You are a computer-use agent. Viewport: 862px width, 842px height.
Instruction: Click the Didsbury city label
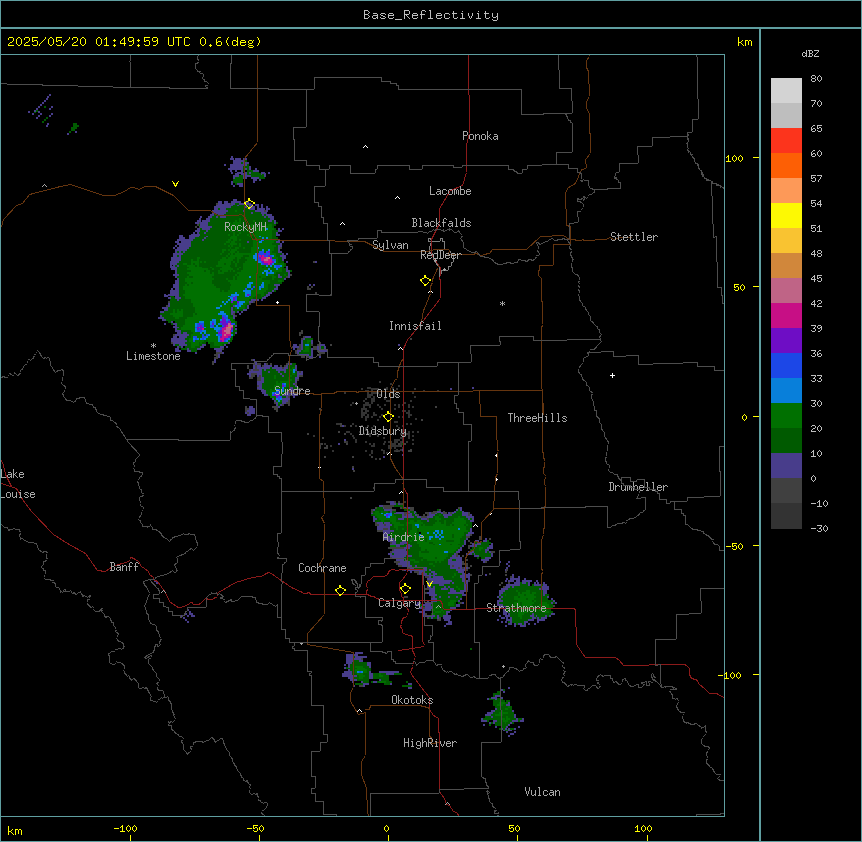coord(383,431)
